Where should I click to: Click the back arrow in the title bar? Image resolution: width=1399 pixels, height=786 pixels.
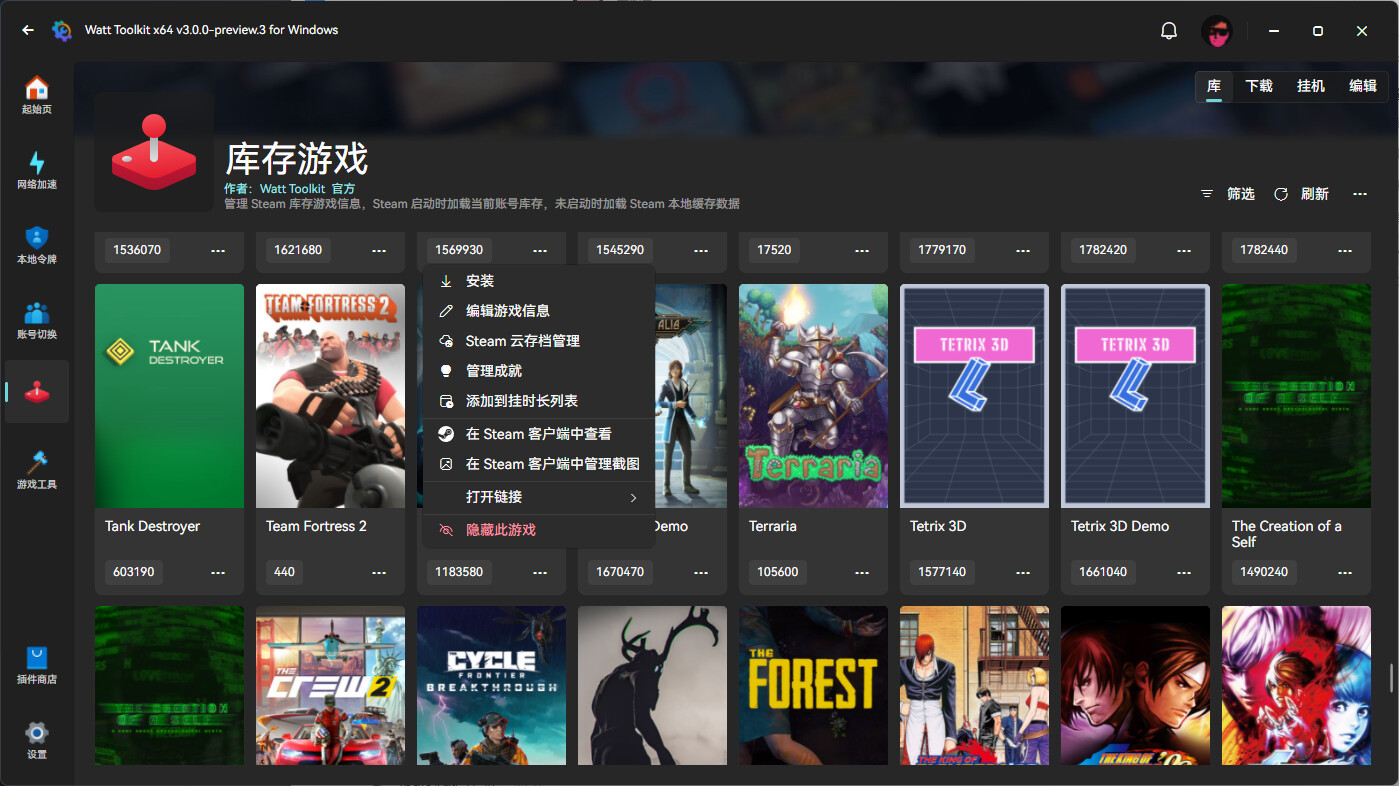(27, 30)
